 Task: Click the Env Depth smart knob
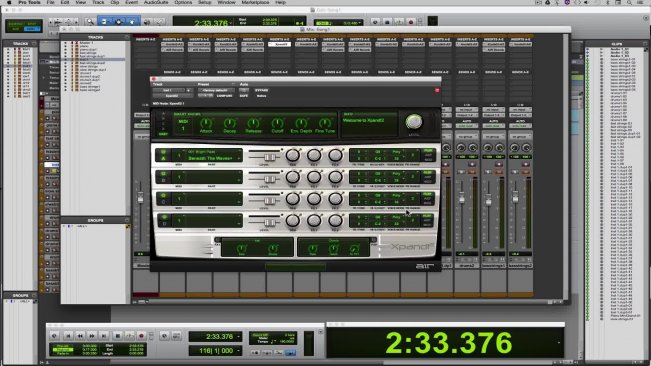click(x=301, y=123)
